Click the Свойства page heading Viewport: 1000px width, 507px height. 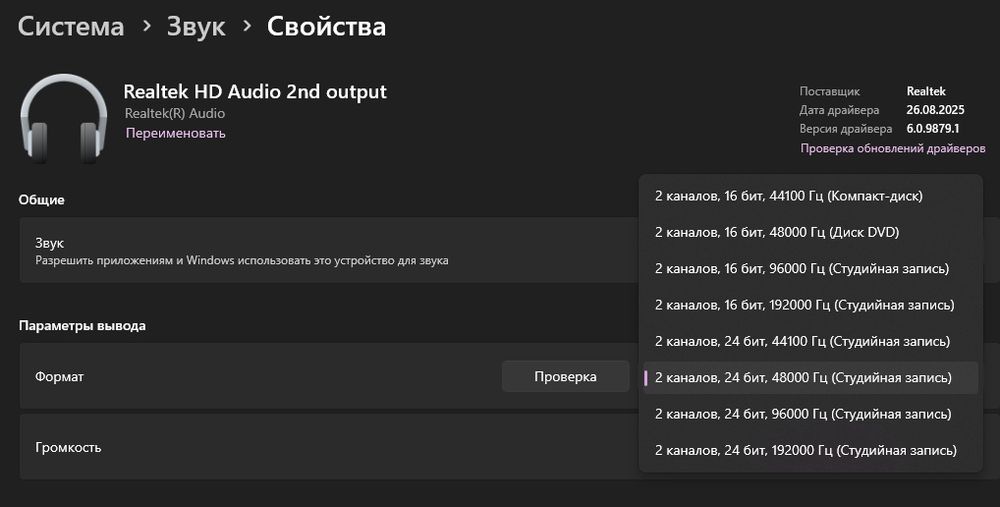point(326,27)
